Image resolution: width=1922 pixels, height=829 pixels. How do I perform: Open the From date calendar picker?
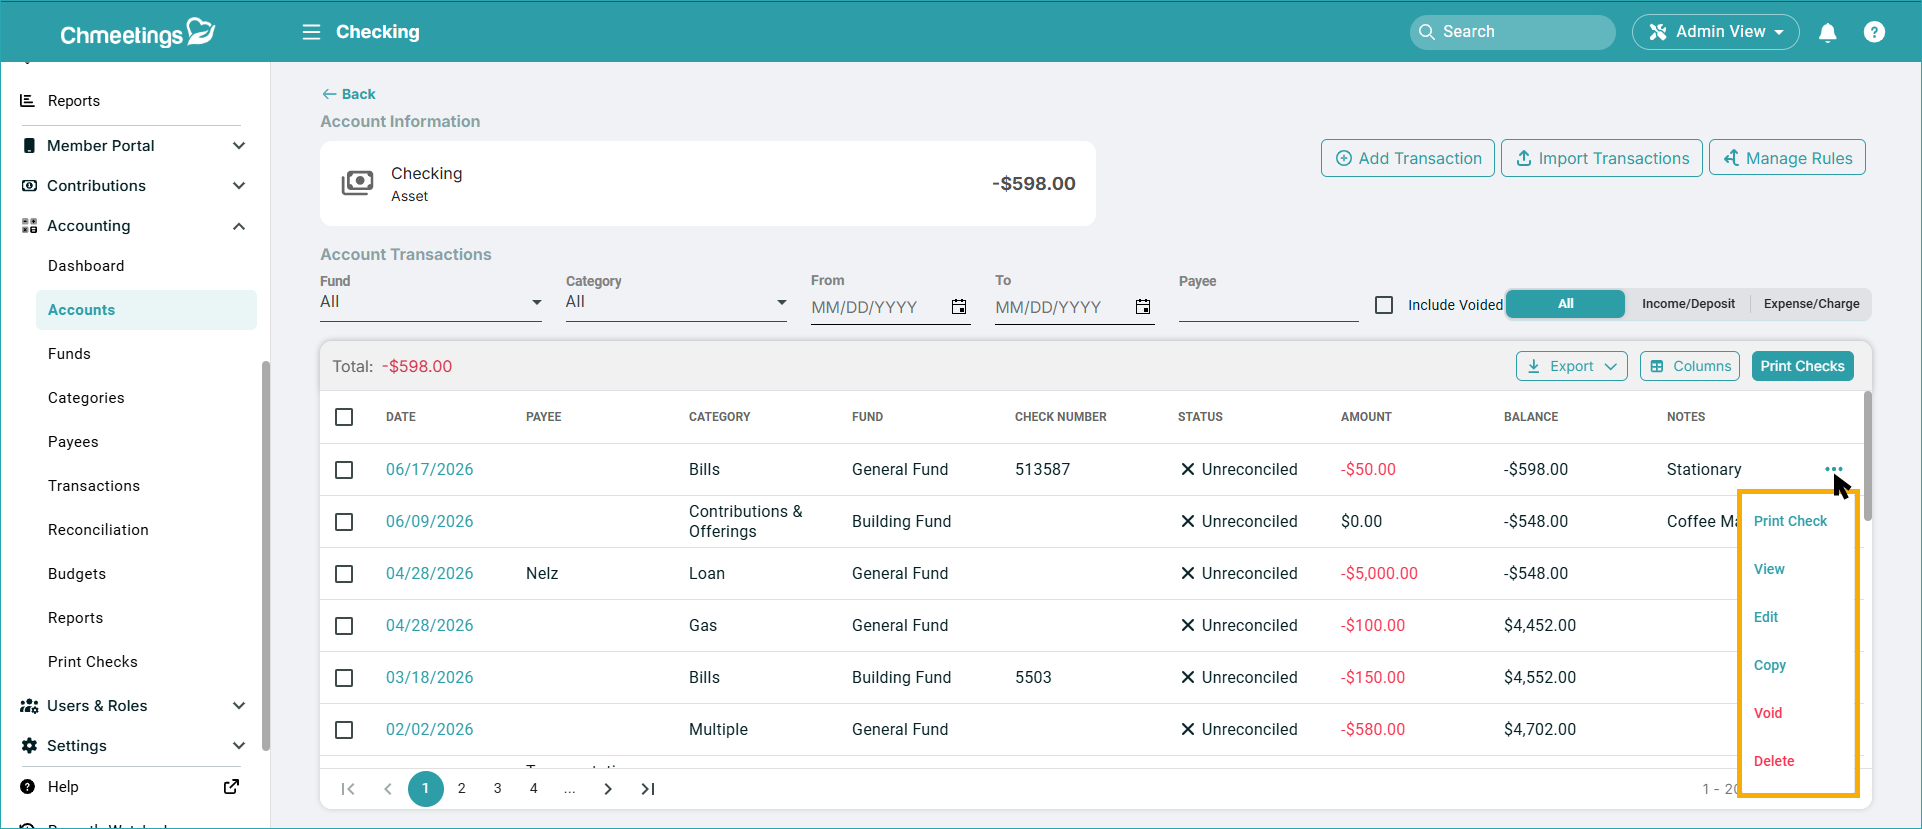[x=959, y=307]
